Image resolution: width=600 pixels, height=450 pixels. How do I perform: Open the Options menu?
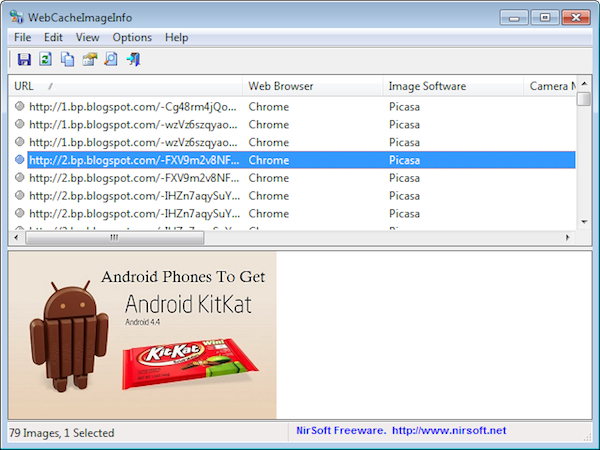pyautogui.click(x=132, y=38)
